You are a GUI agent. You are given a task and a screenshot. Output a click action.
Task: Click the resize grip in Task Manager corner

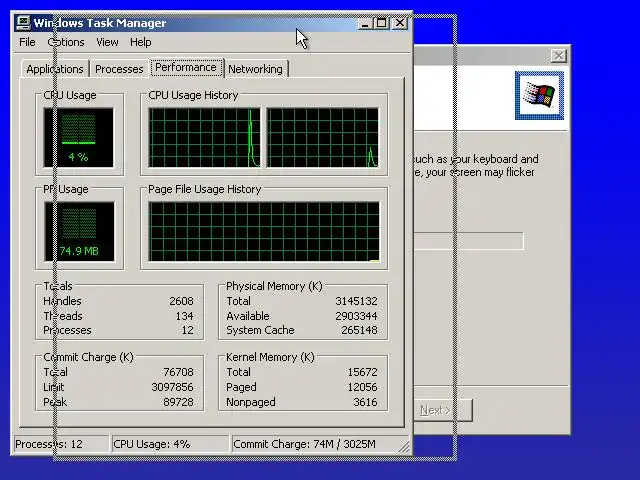pos(404,447)
